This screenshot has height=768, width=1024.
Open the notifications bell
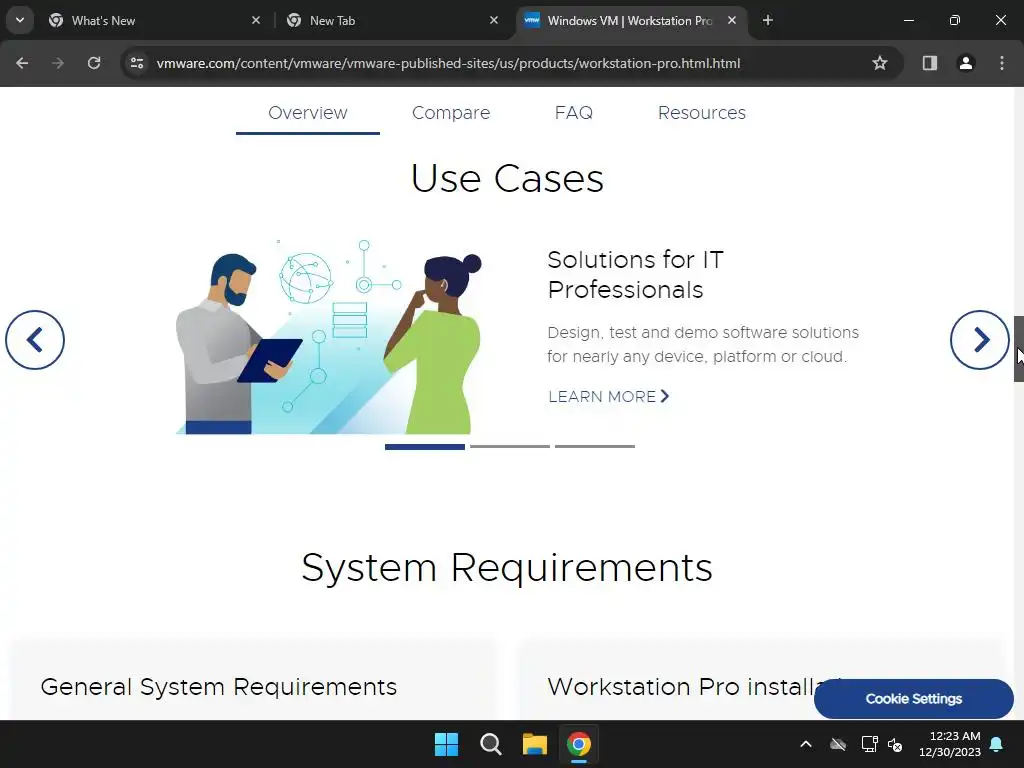997,744
